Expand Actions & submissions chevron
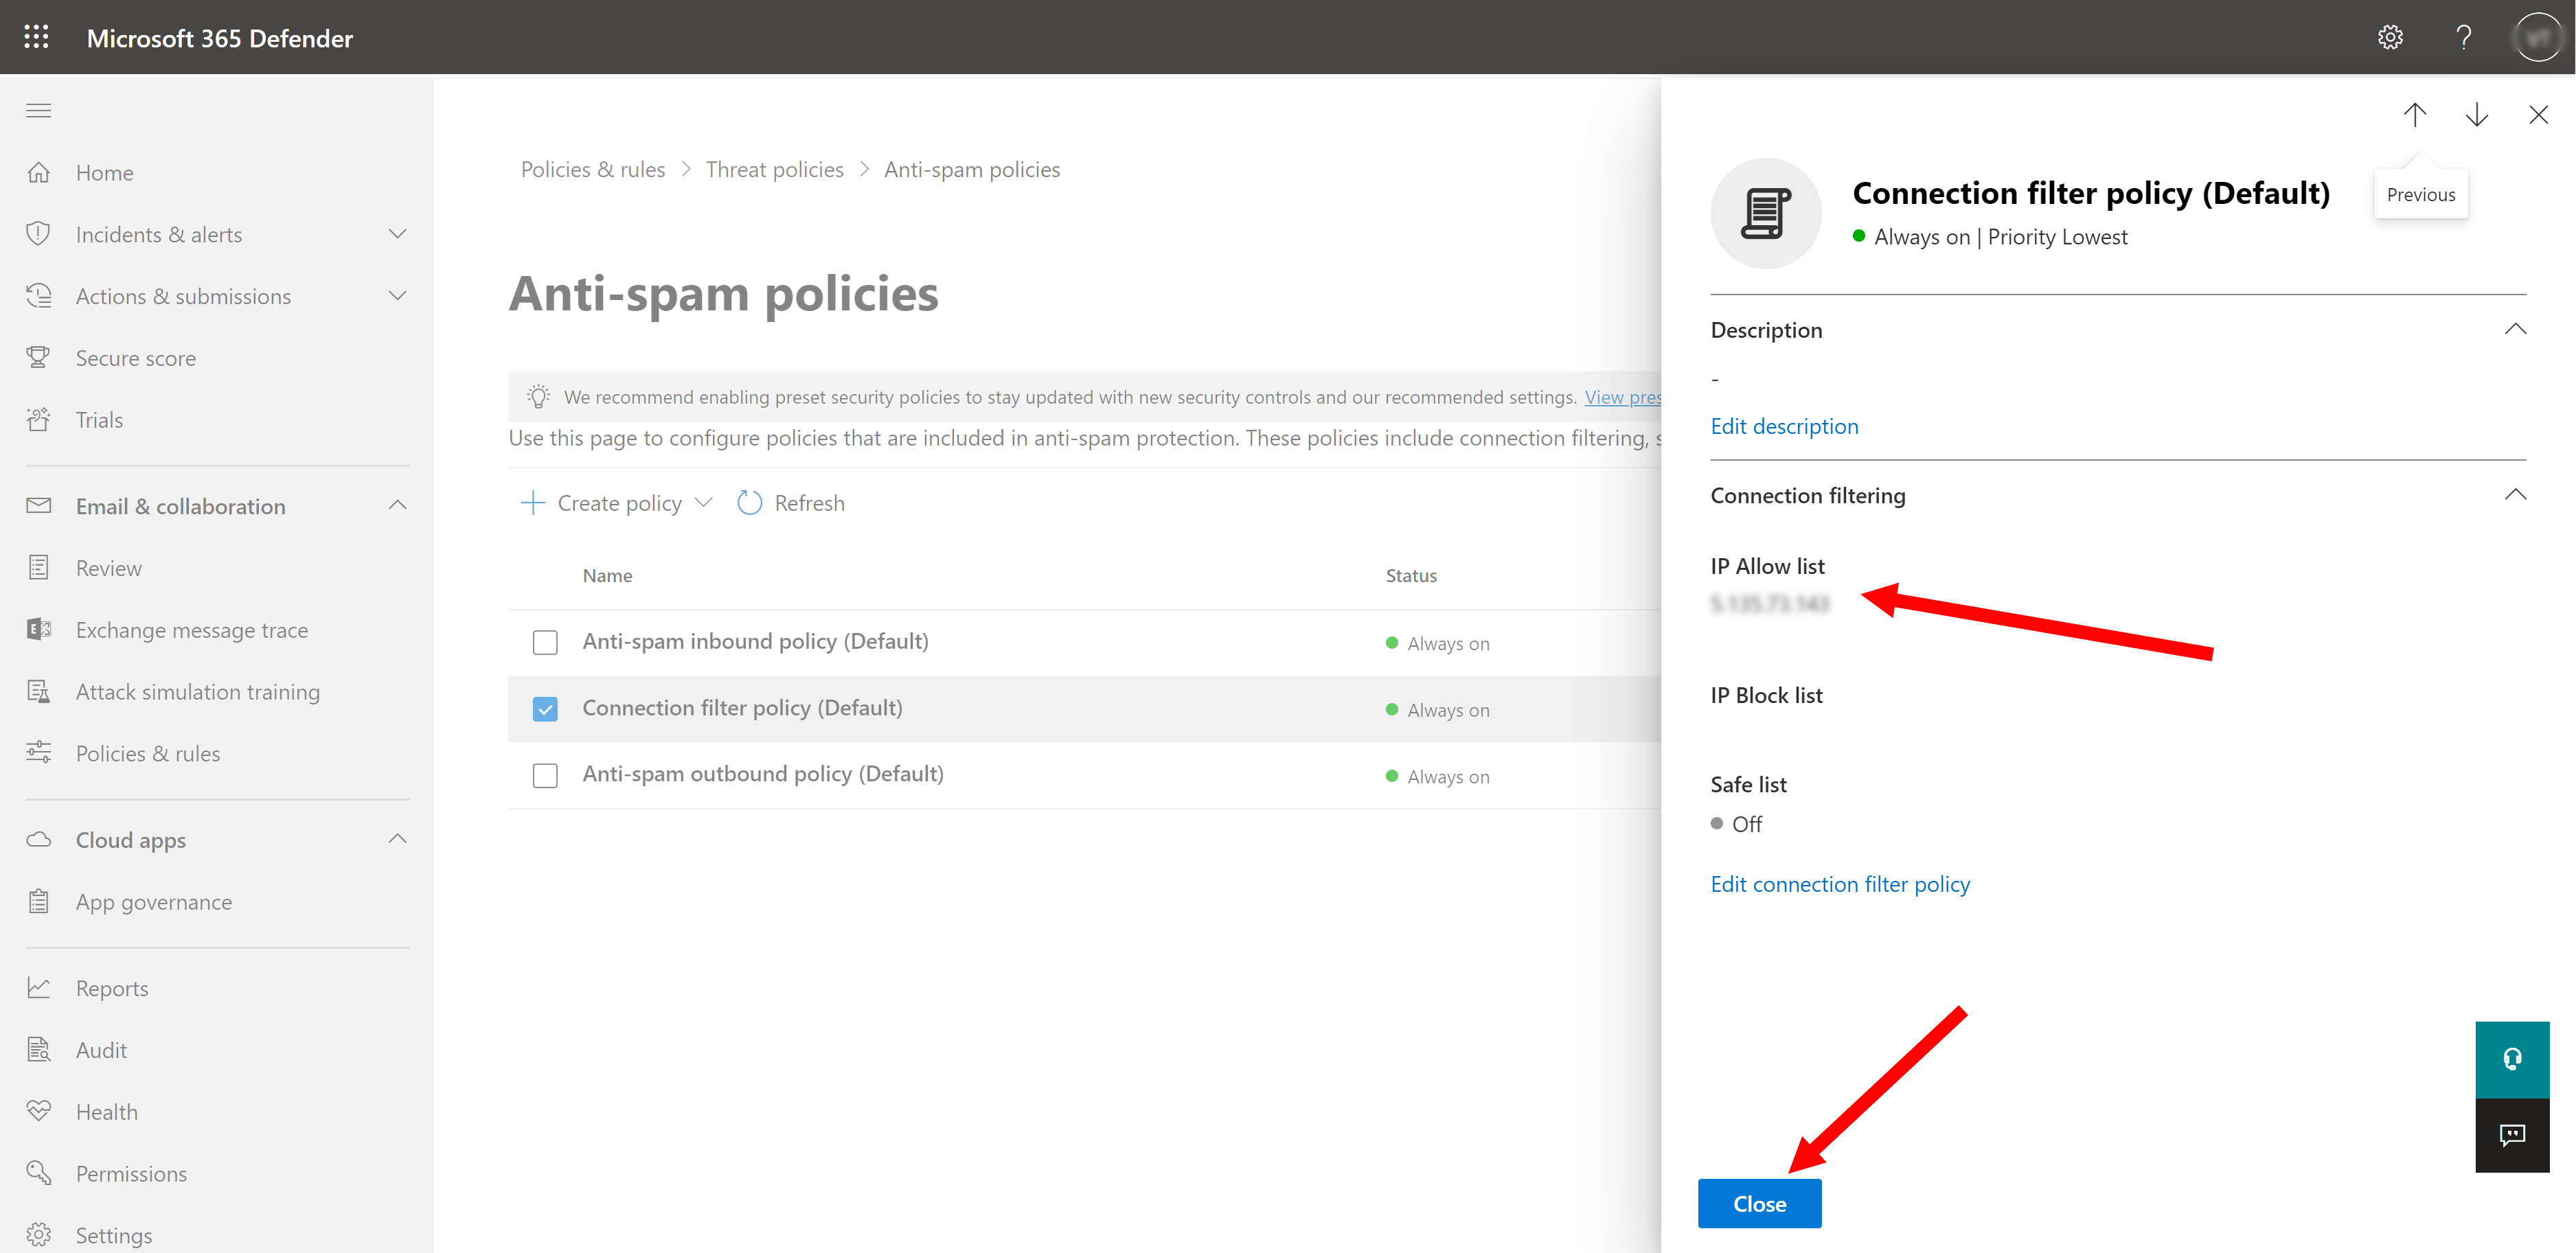 click(397, 296)
